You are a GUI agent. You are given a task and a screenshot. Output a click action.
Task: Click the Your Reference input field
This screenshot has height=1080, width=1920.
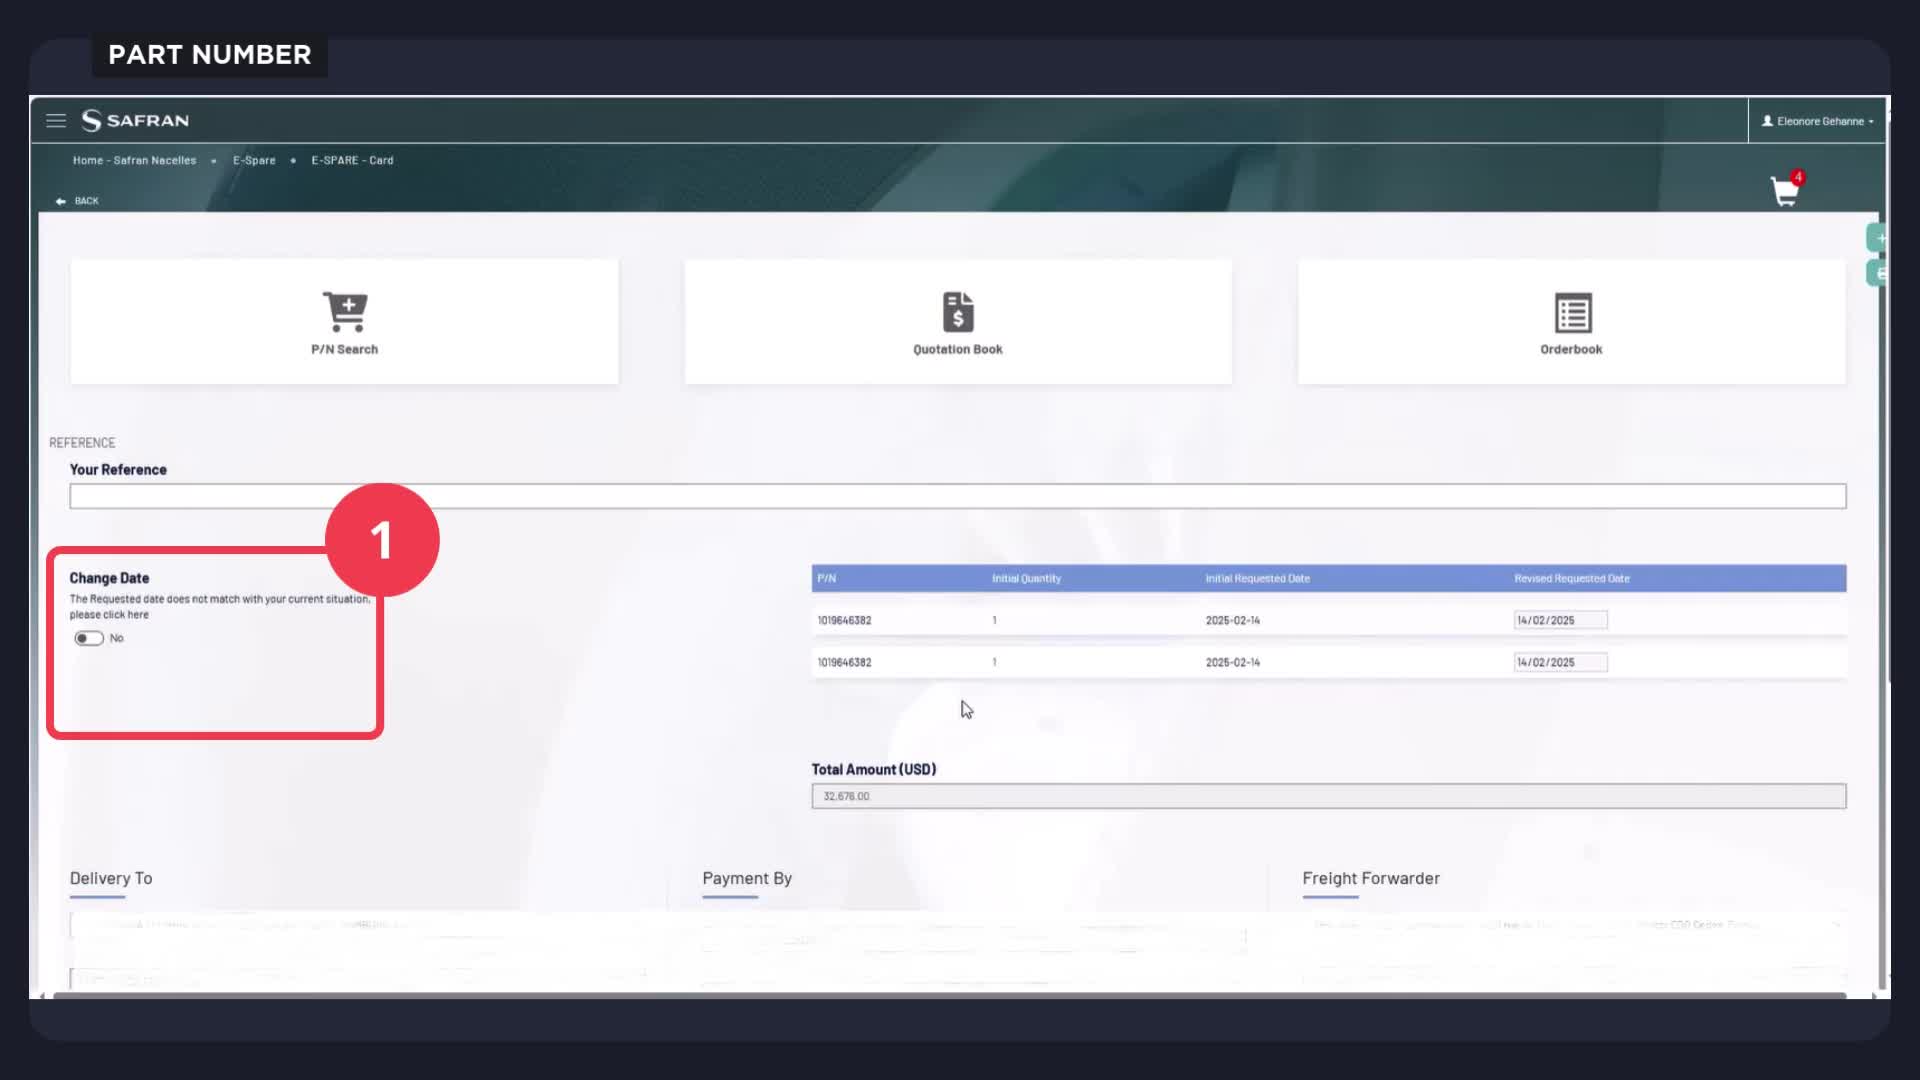(x=957, y=496)
